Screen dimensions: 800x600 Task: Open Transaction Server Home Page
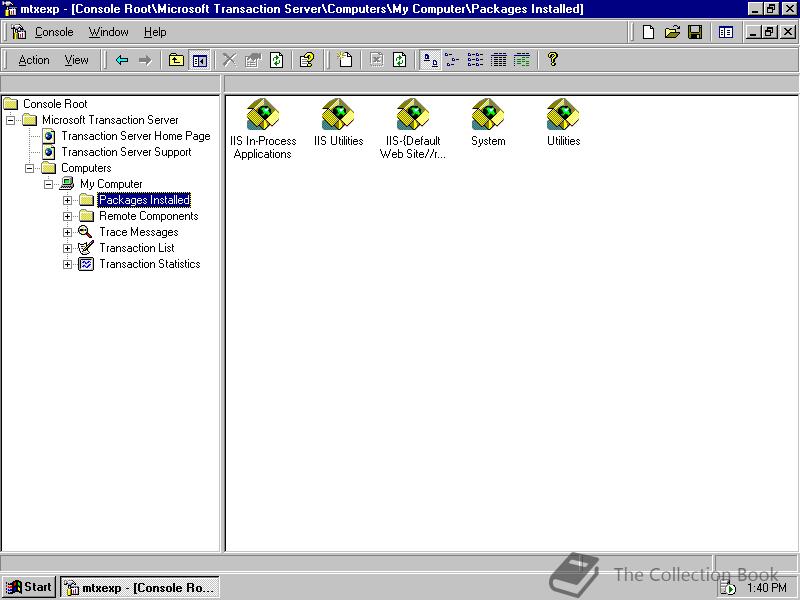[136, 136]
